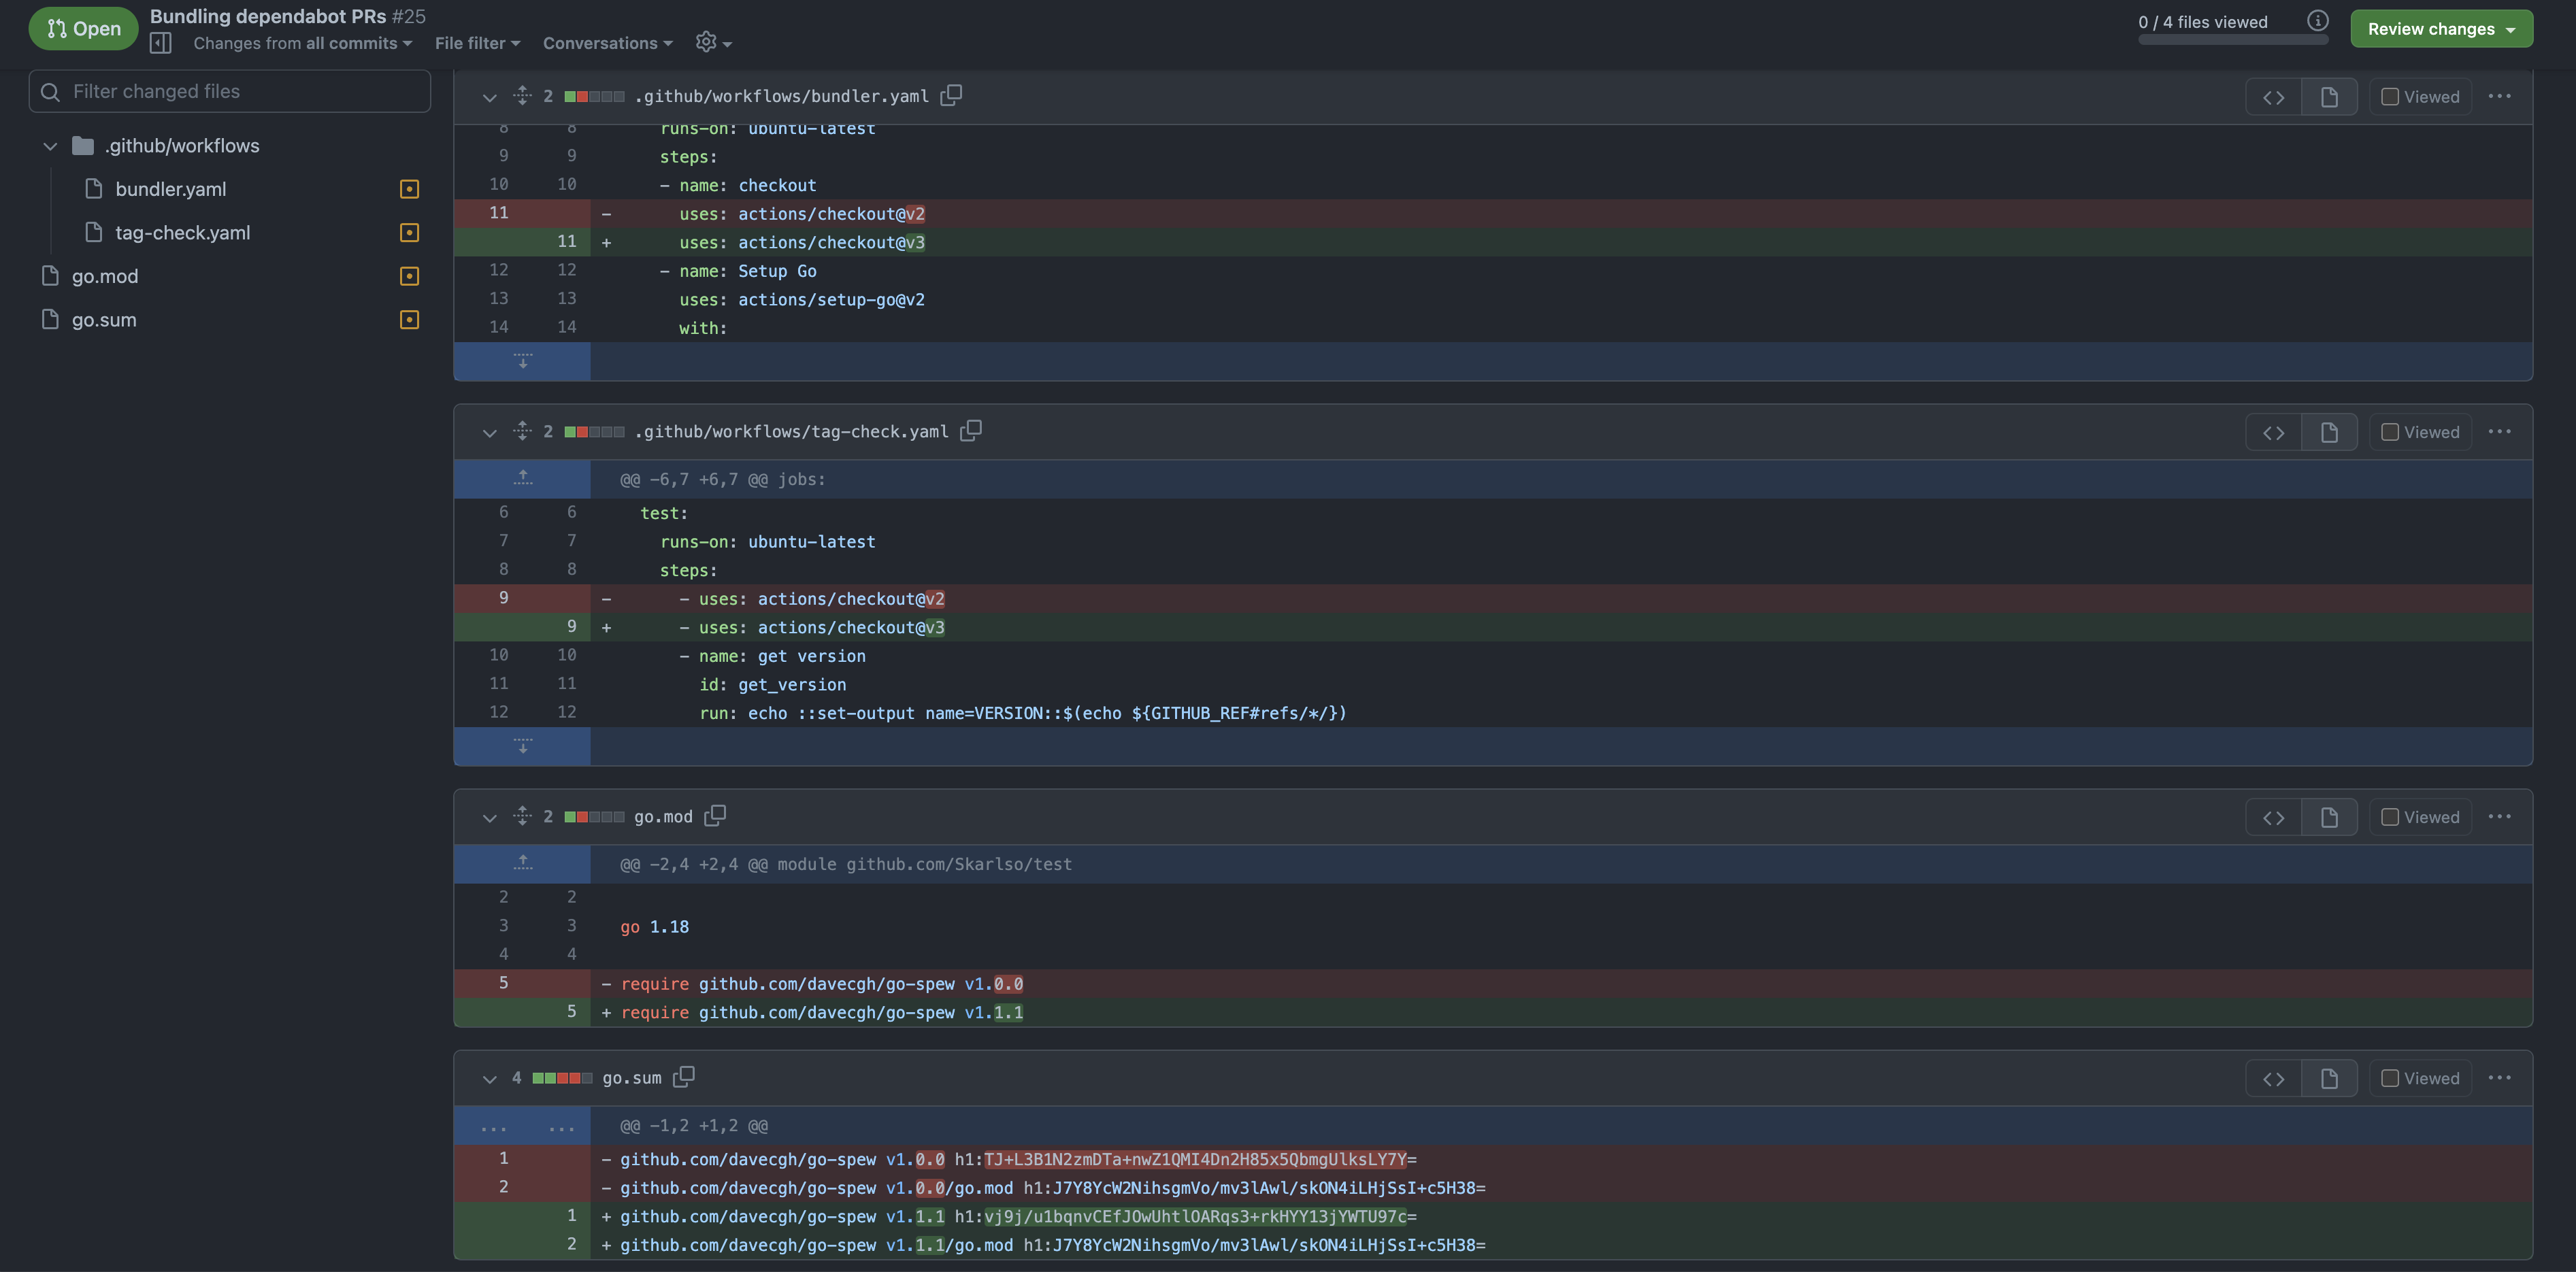This screenshot has width=2576, height=1272.
Task: Check Viewed box for go.sum
Action: 2390,1078
